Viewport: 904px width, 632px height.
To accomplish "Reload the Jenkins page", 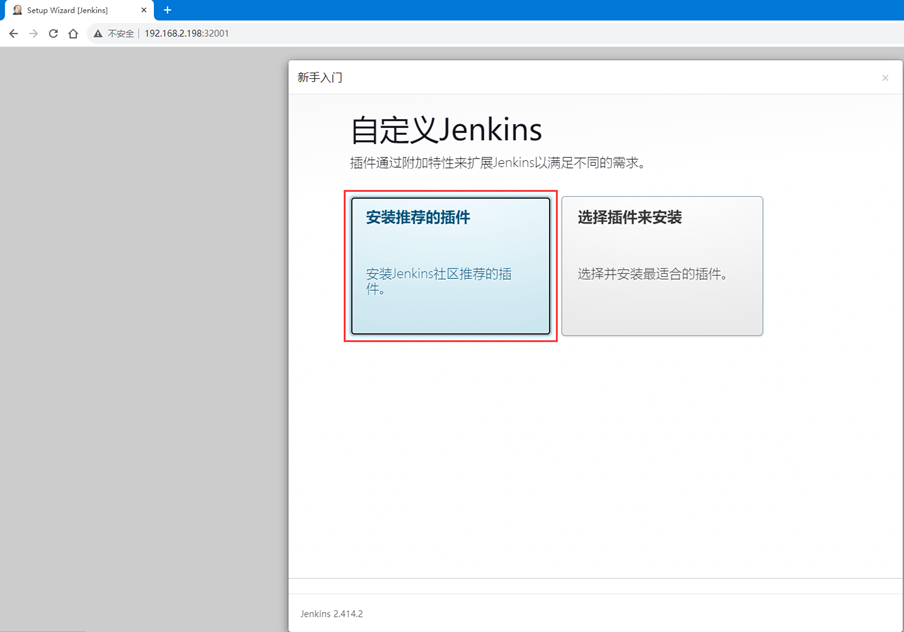I will (x=53, y=33).
